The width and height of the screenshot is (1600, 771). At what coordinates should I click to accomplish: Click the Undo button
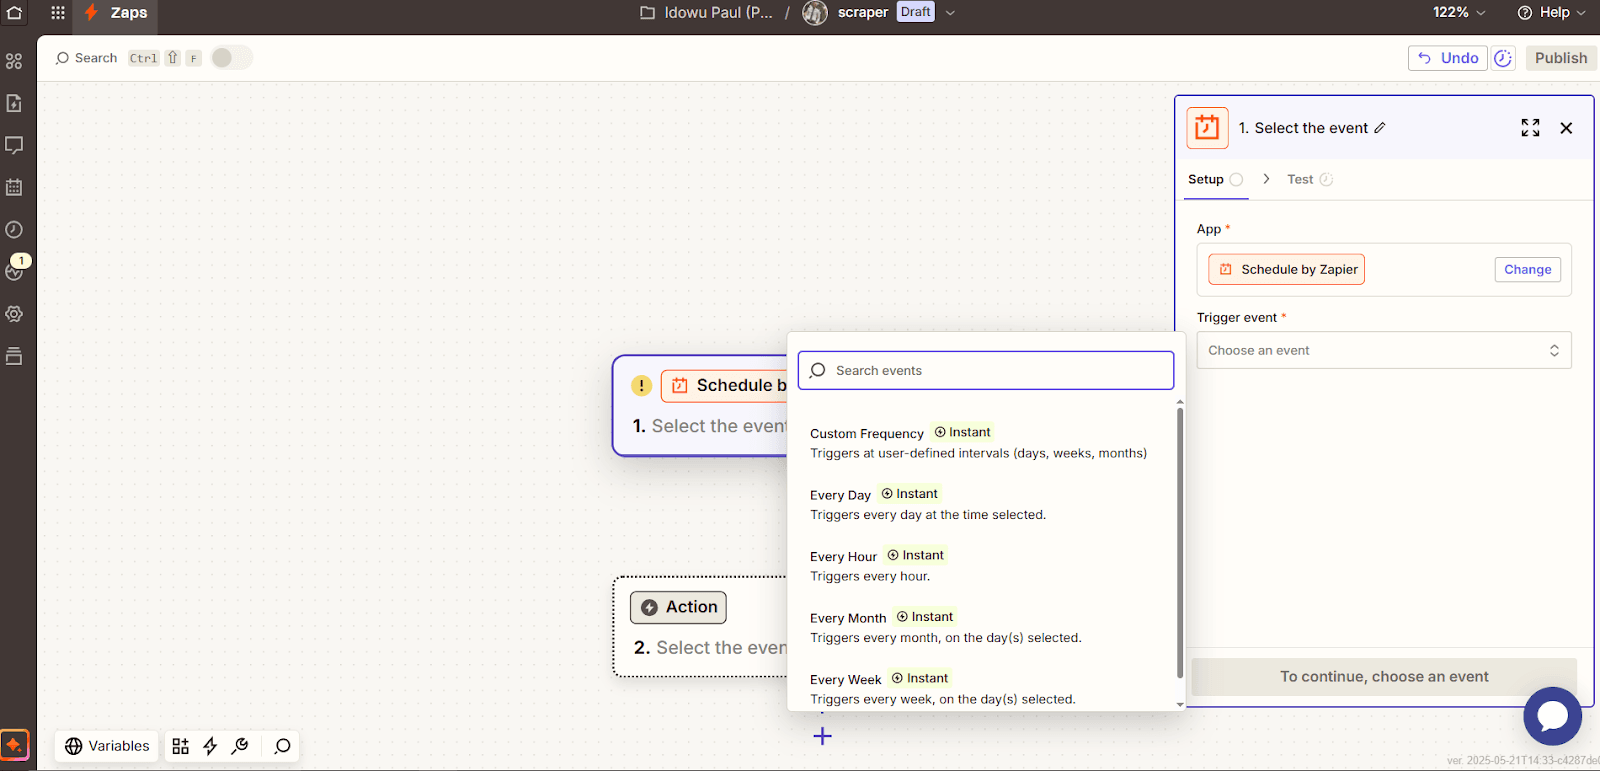coord(1447,58)
